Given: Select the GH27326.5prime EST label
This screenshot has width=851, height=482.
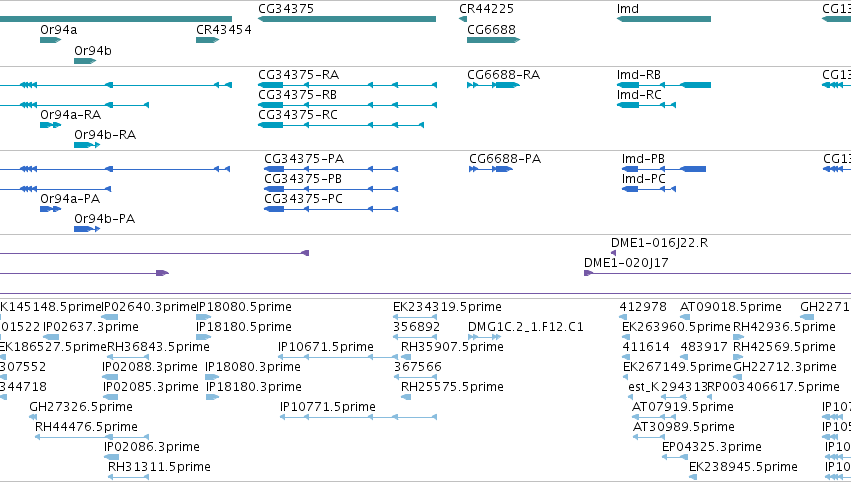Looking at the screenshot, I should click(81, 408).
